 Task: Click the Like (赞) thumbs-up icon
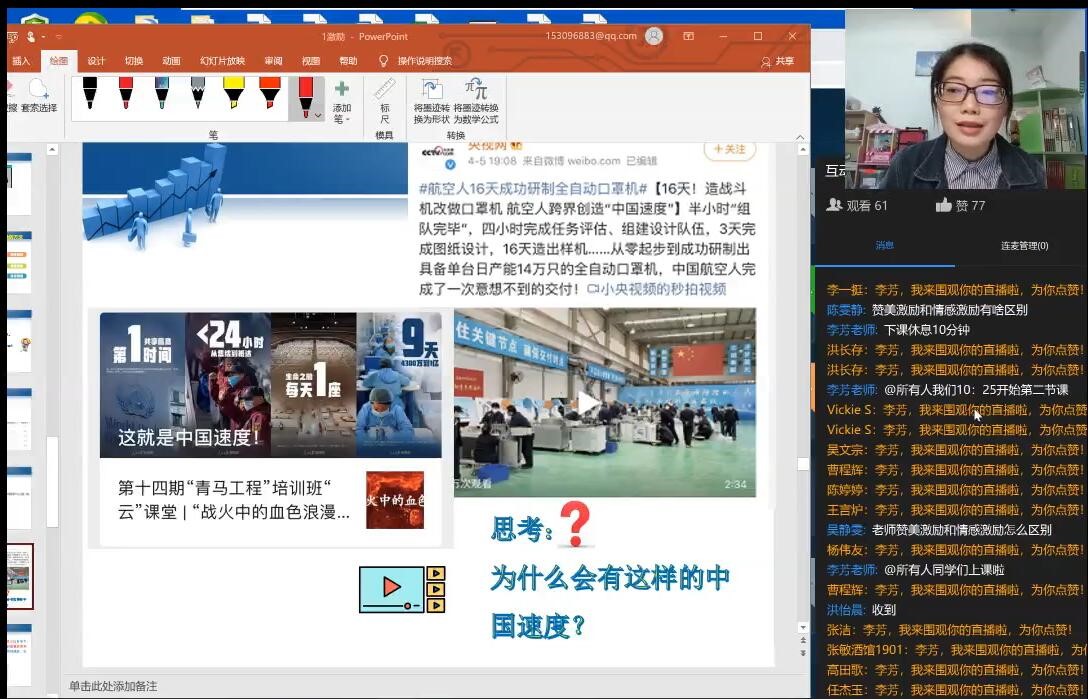tap(943, 205)
